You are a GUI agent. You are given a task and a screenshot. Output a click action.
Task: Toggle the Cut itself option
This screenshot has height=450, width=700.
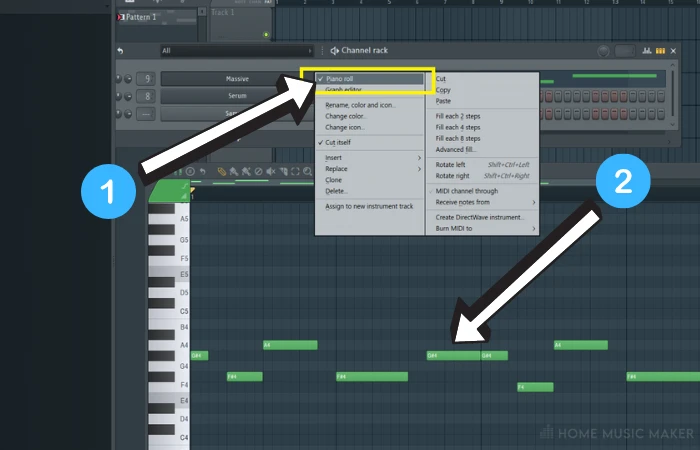coord(370,142)
